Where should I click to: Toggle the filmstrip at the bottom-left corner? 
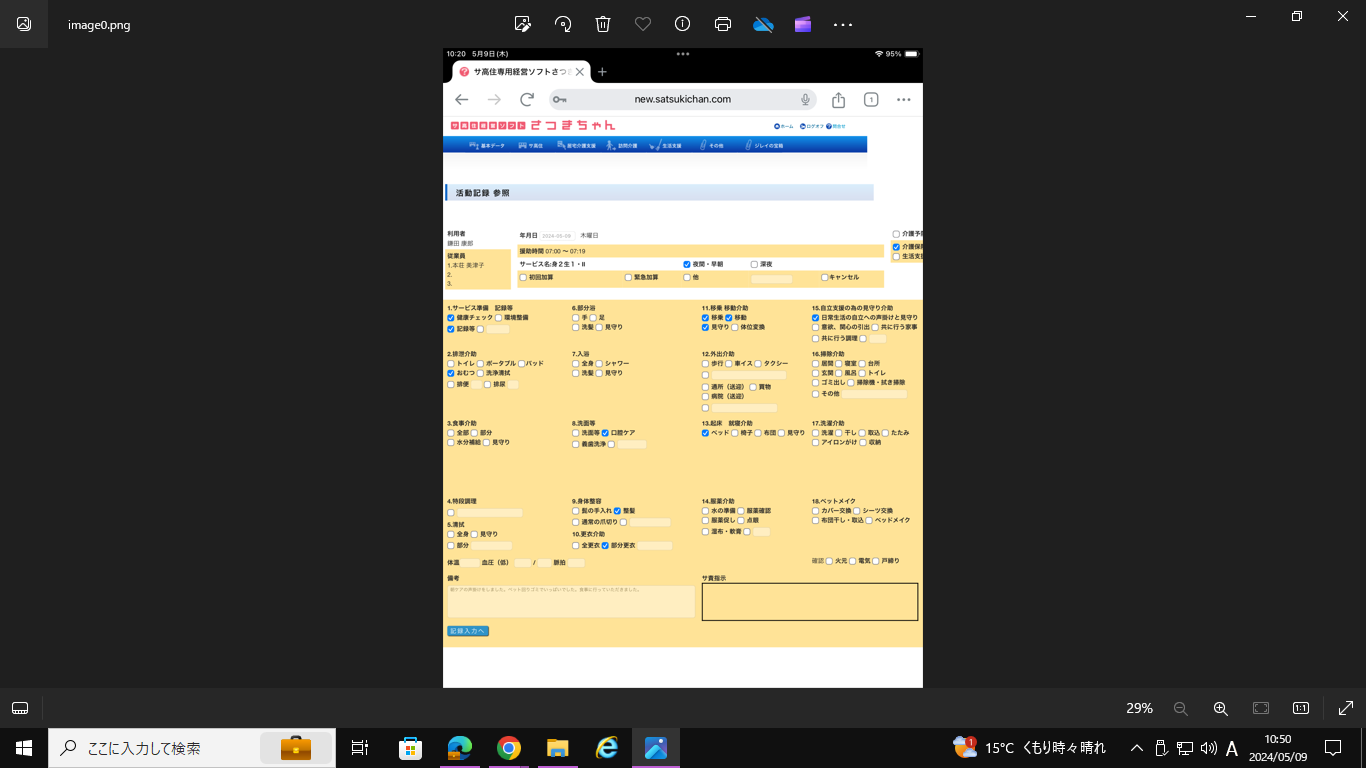pos(20,708)
